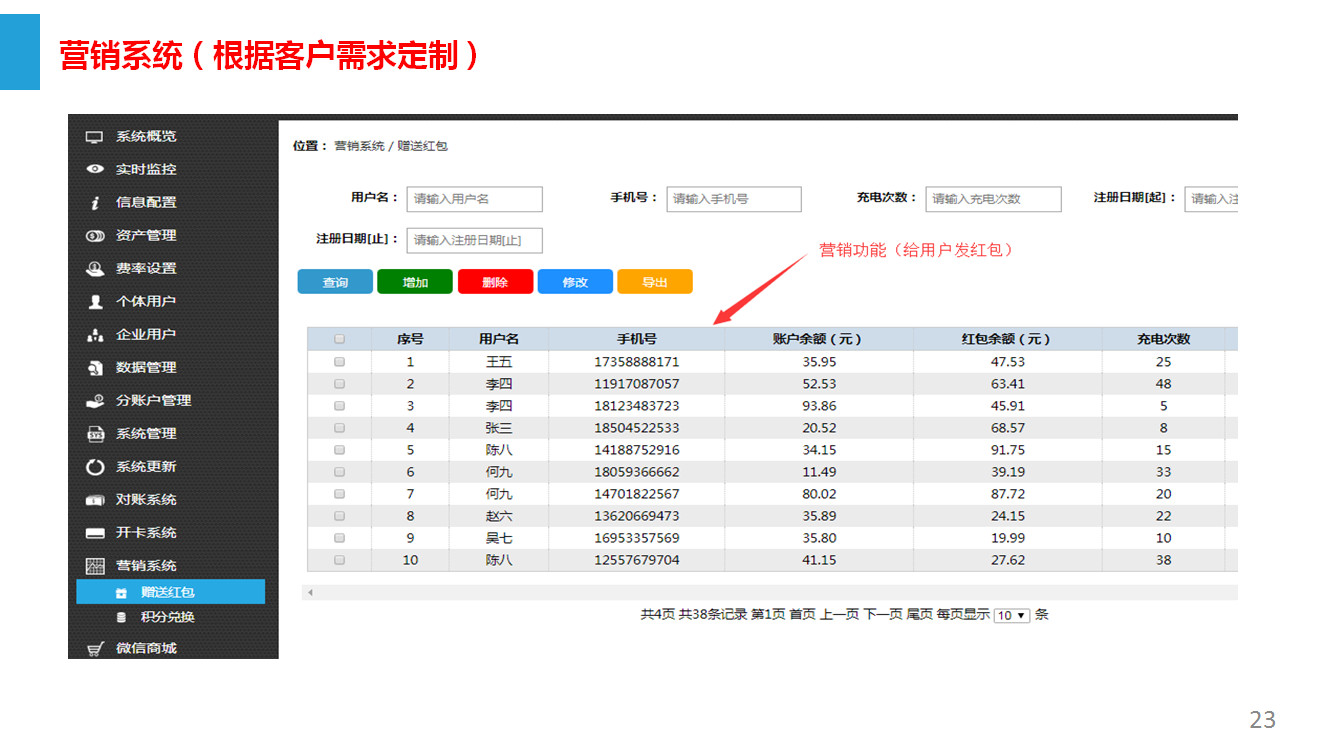Open the 赠送红包 submenu item
1340x739 pixels.
[167, 592]
